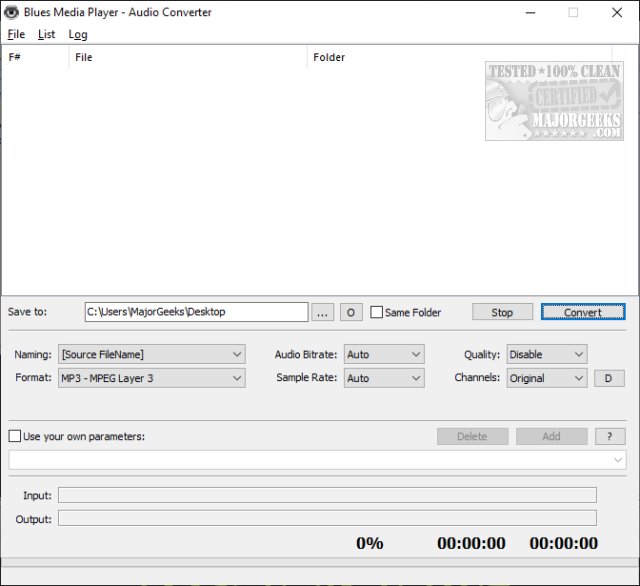Viewport: 640px width, 586px height.
Task: Click the Folder column header
Action: pyautogui.click(x=460, y=57)
